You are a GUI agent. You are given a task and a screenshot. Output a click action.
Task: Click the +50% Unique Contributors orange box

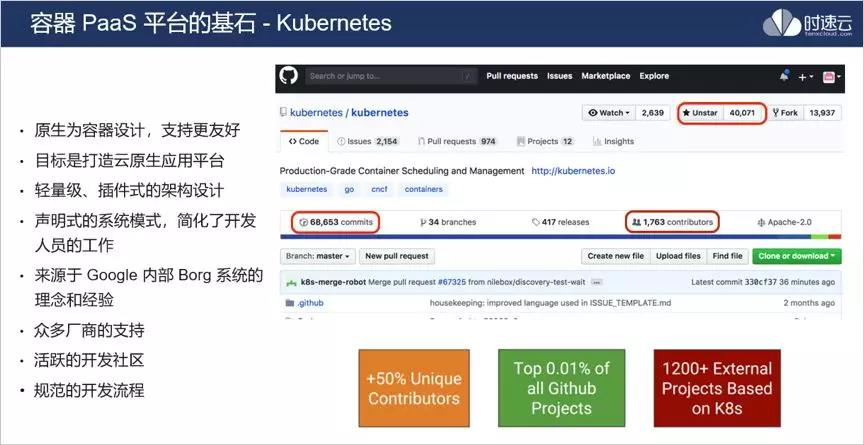click(x=414, y=388)
